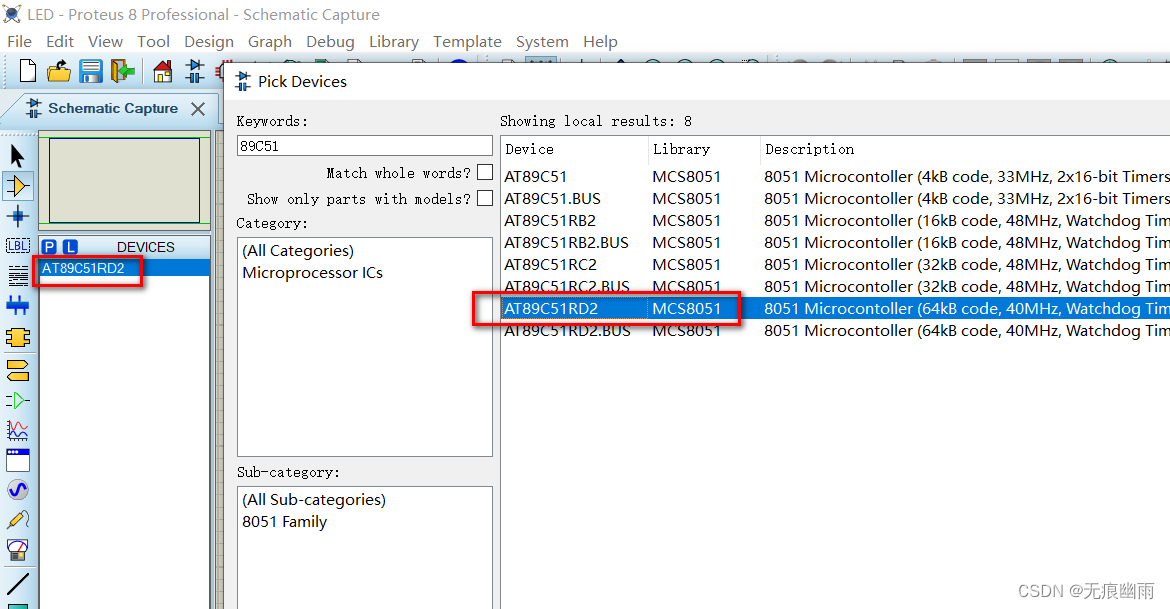Open the Edit menu
This screenshot has height=609, width=1170.
[x=60, y=42]
